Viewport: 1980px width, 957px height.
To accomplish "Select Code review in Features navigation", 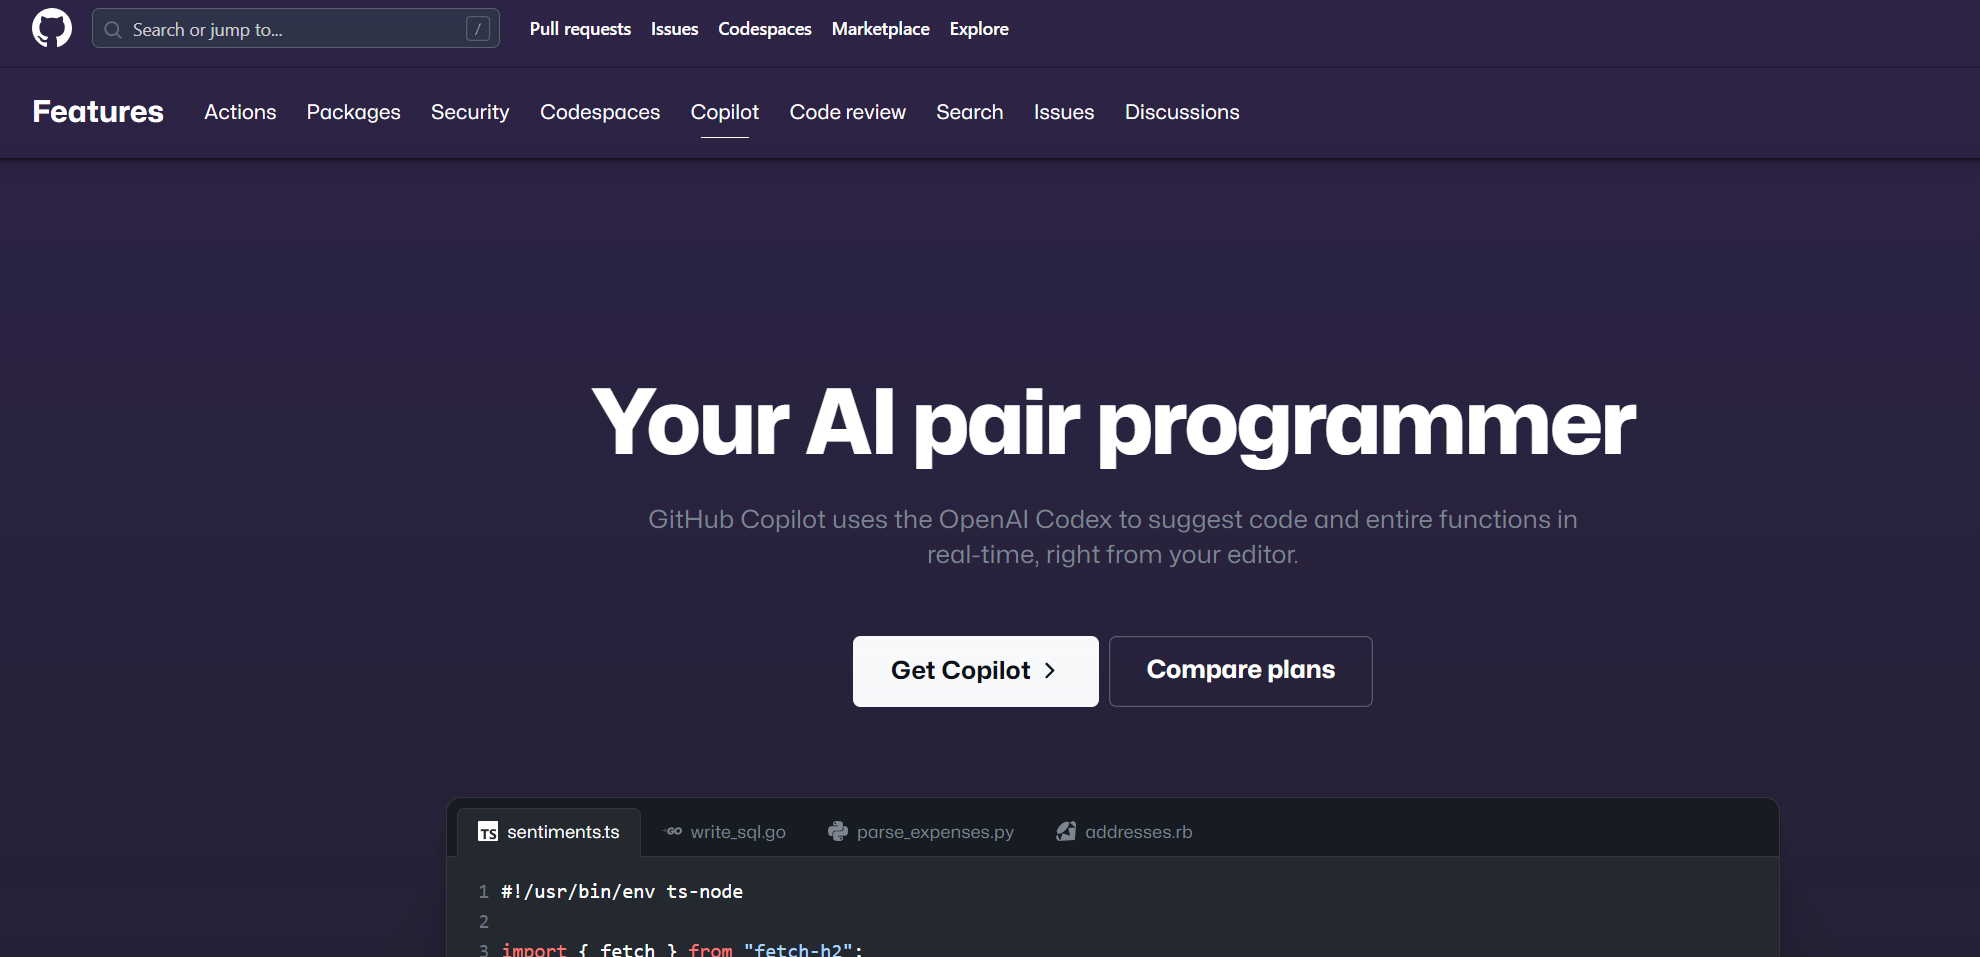I will 848,112.
